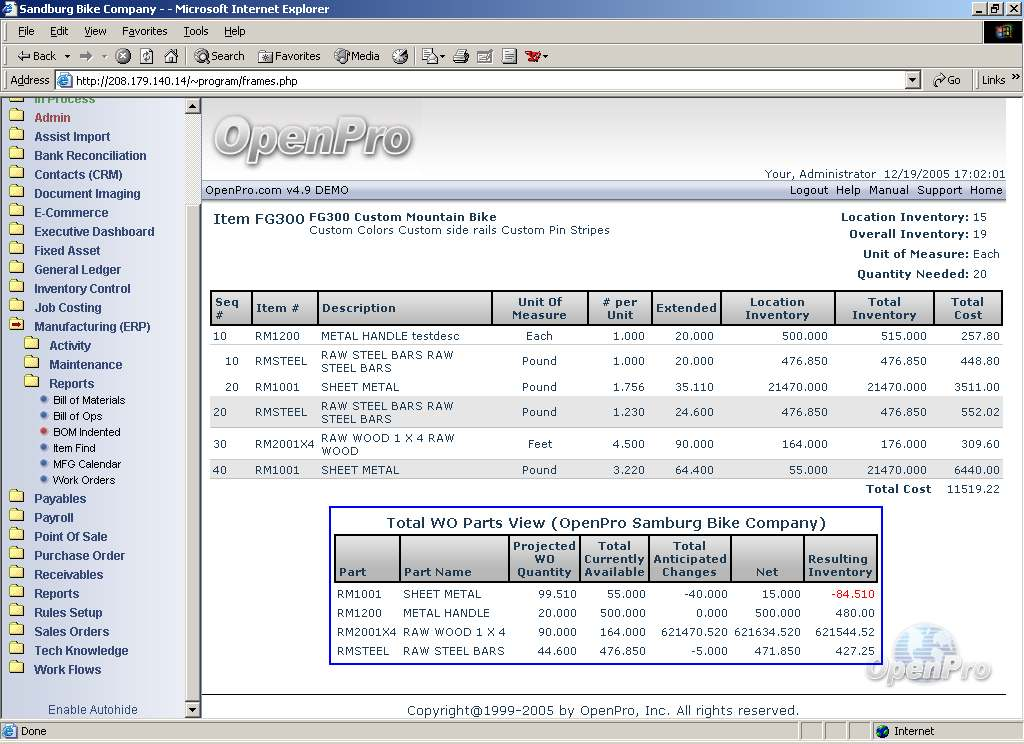Open the History toolbar icon
Screen dimensions: 1024x744
pos(400,56)
